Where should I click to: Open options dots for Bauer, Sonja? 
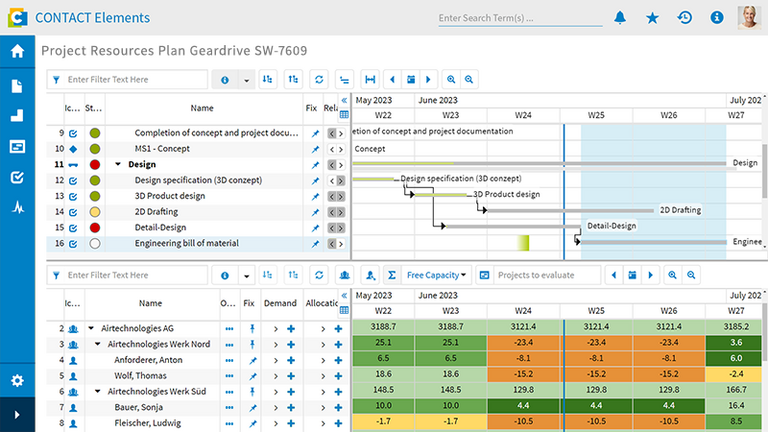[229, 408]
